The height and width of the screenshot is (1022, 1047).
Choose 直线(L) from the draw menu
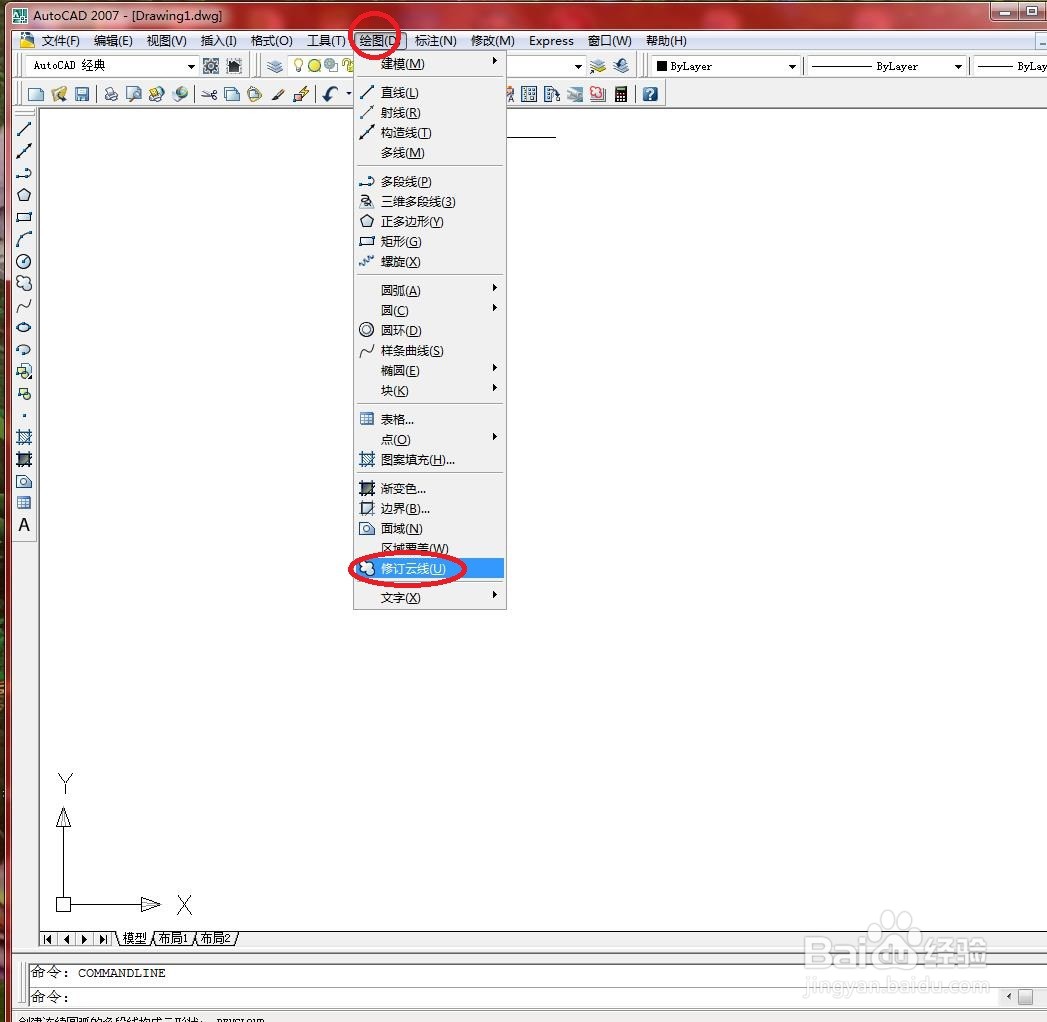(429, 92)
